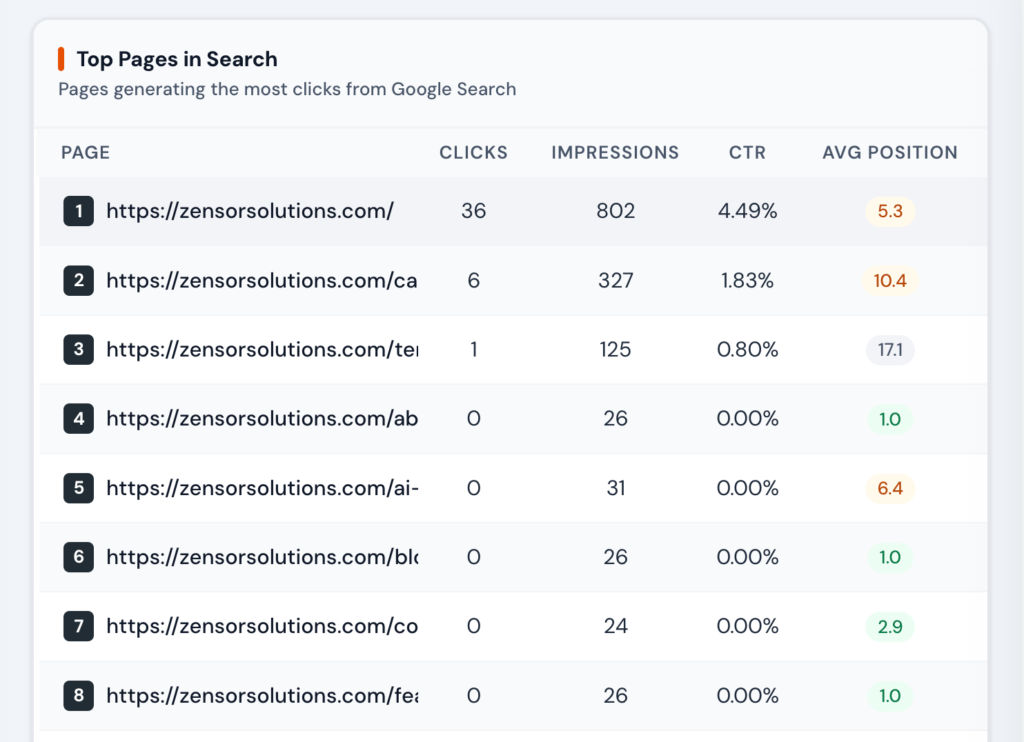1024x742 pixels.
Task: Click the orange 5.3 position badge
Action: pos(889,211)
